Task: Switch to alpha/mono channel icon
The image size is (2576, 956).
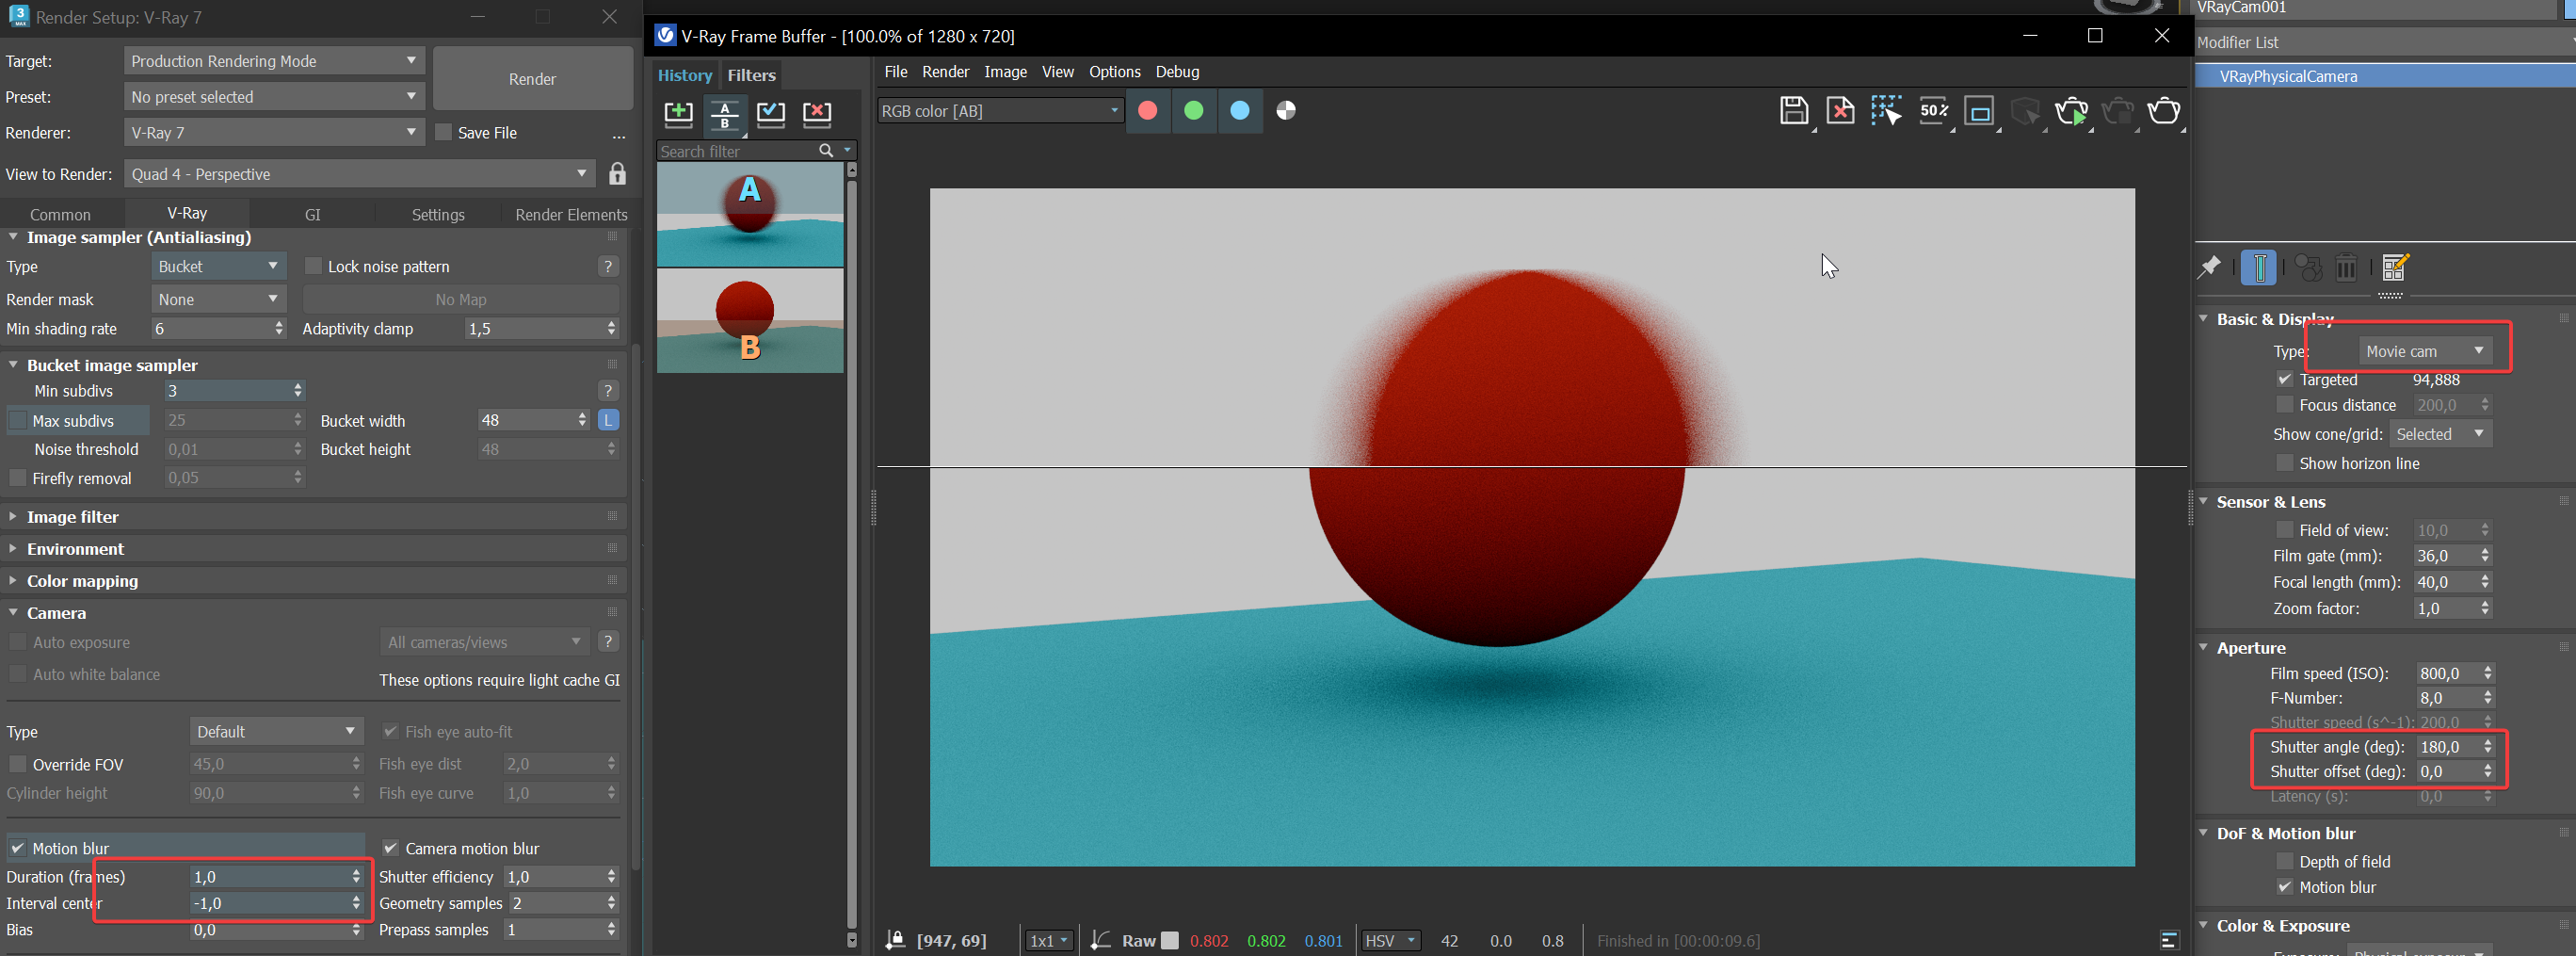Action: point(1286,110)
